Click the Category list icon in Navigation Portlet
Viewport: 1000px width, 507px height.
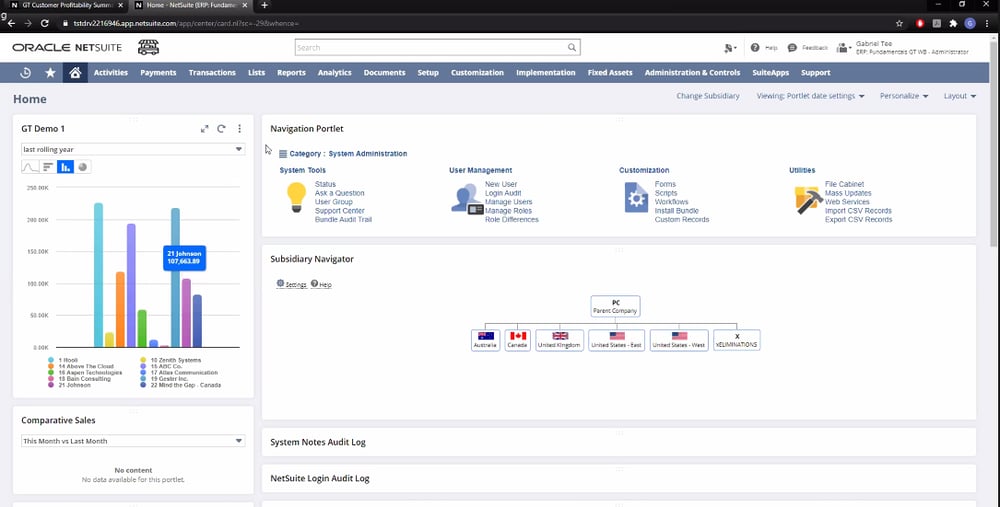click(283, 154)
